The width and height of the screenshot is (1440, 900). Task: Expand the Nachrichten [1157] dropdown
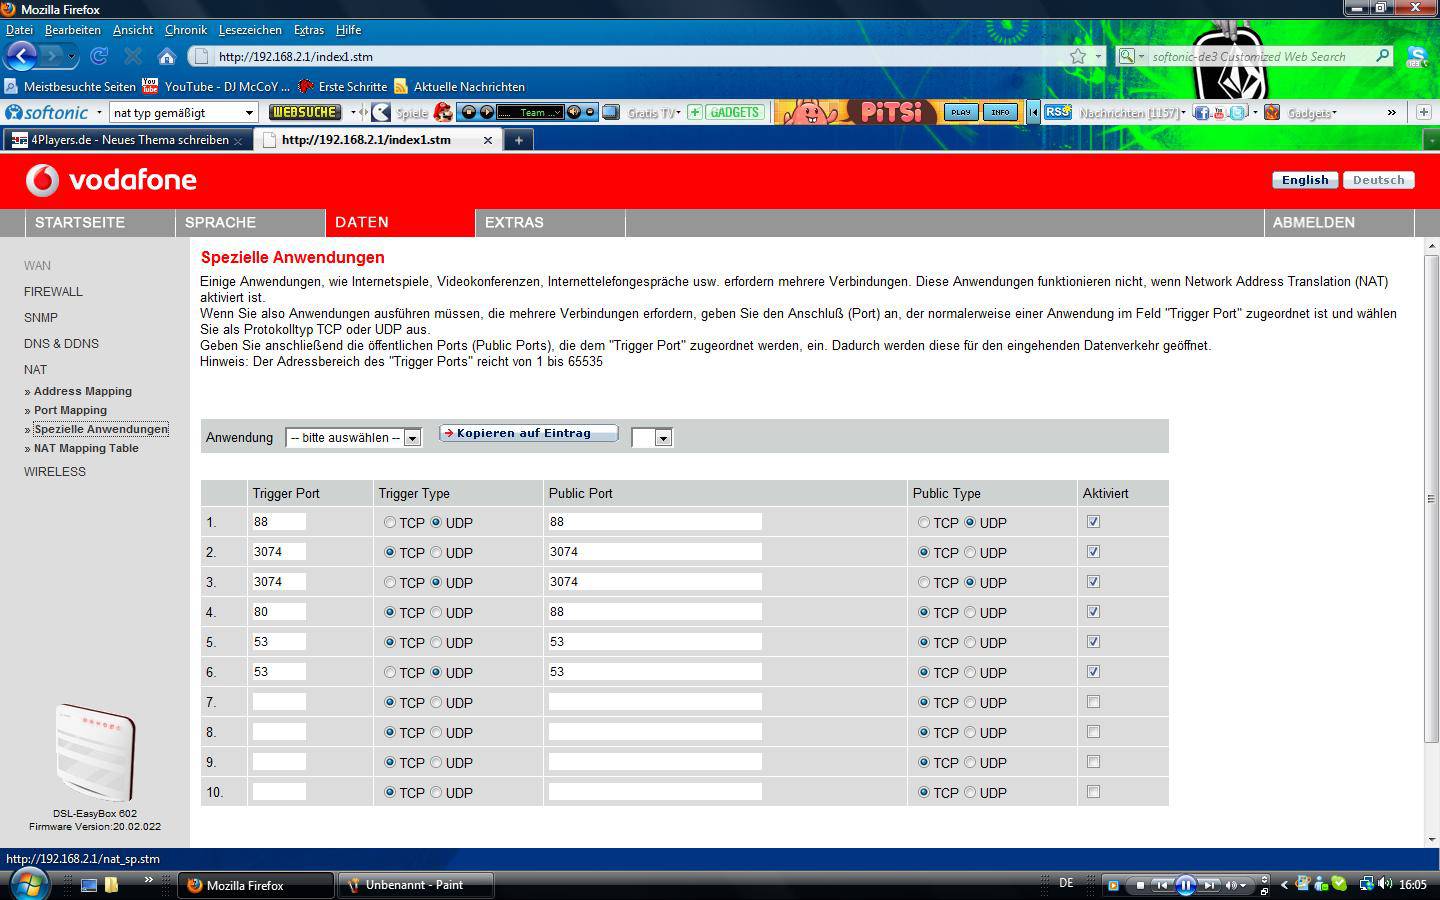click(x=1184, y=113)
